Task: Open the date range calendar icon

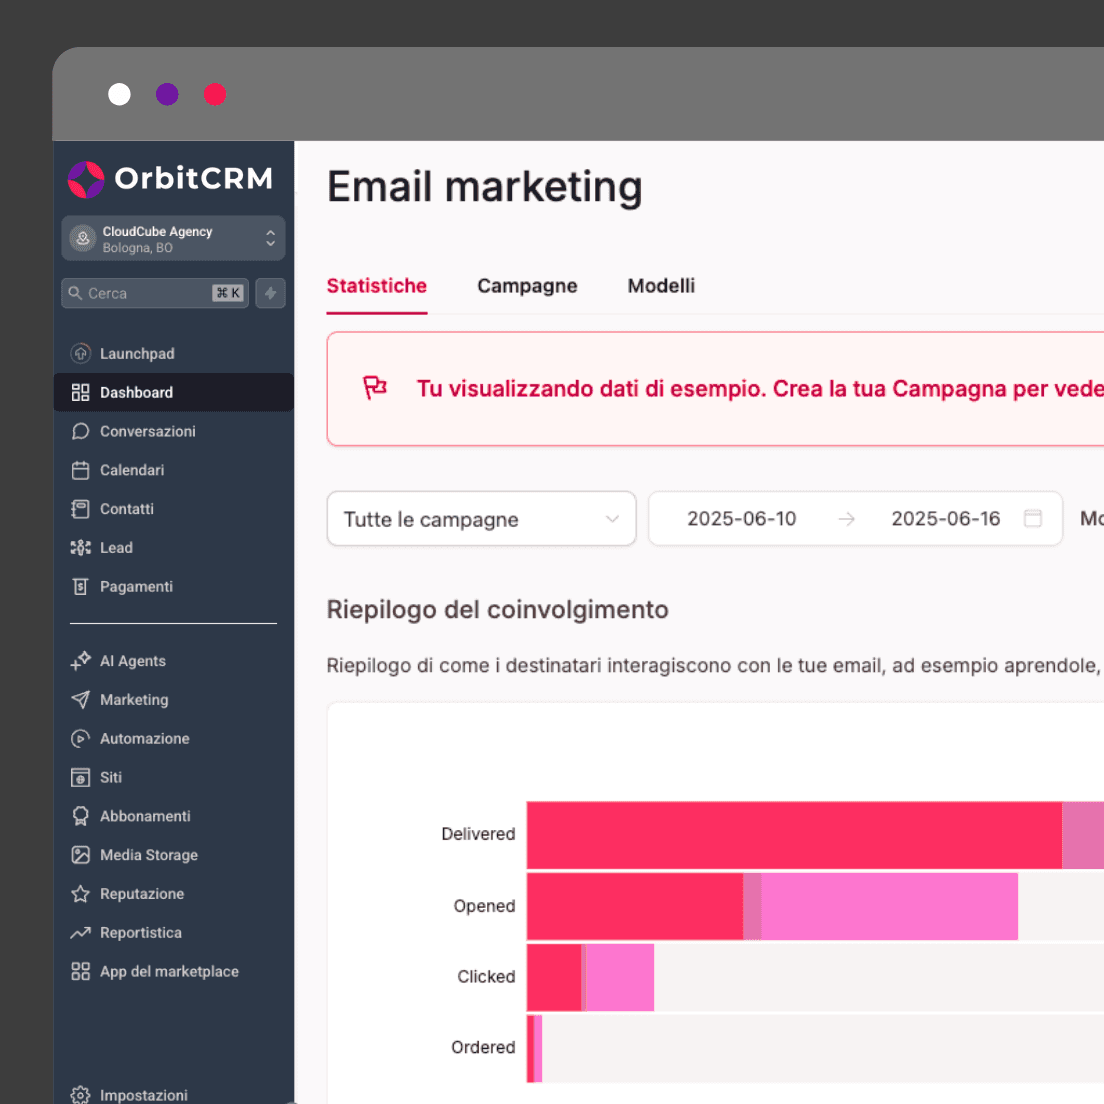Action: [x=1033, y=518]
